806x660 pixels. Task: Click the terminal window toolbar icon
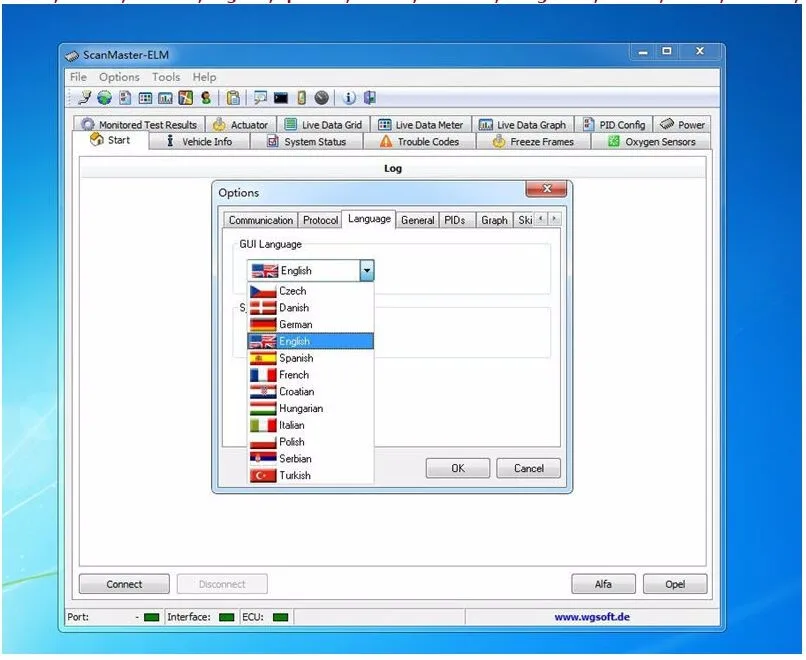pos(282,97)
